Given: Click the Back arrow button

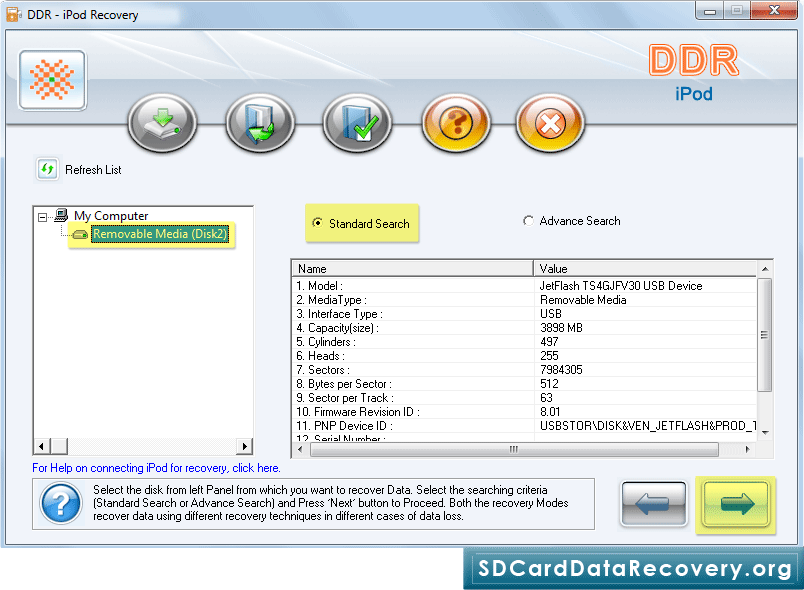Looking at the screenshot, I should point(653,503).
